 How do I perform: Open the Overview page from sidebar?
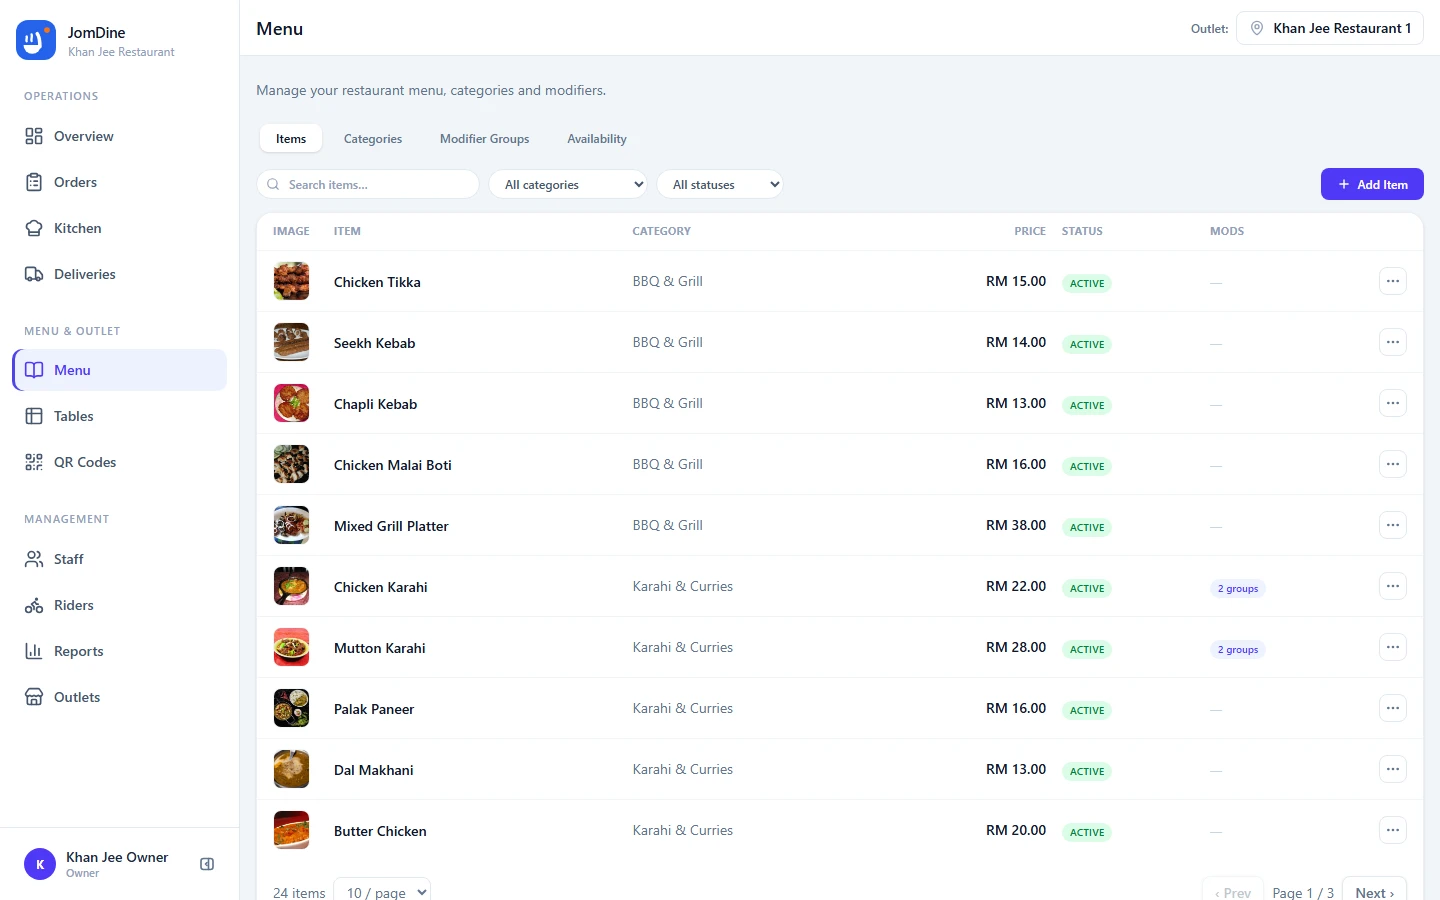point(119,136)
